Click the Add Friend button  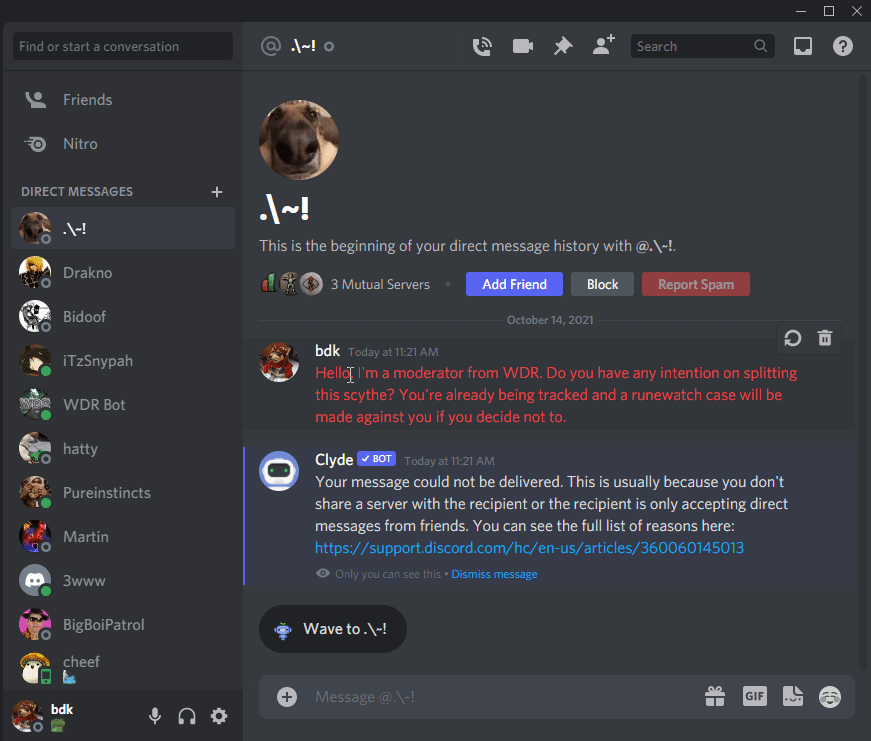[514, 284]
